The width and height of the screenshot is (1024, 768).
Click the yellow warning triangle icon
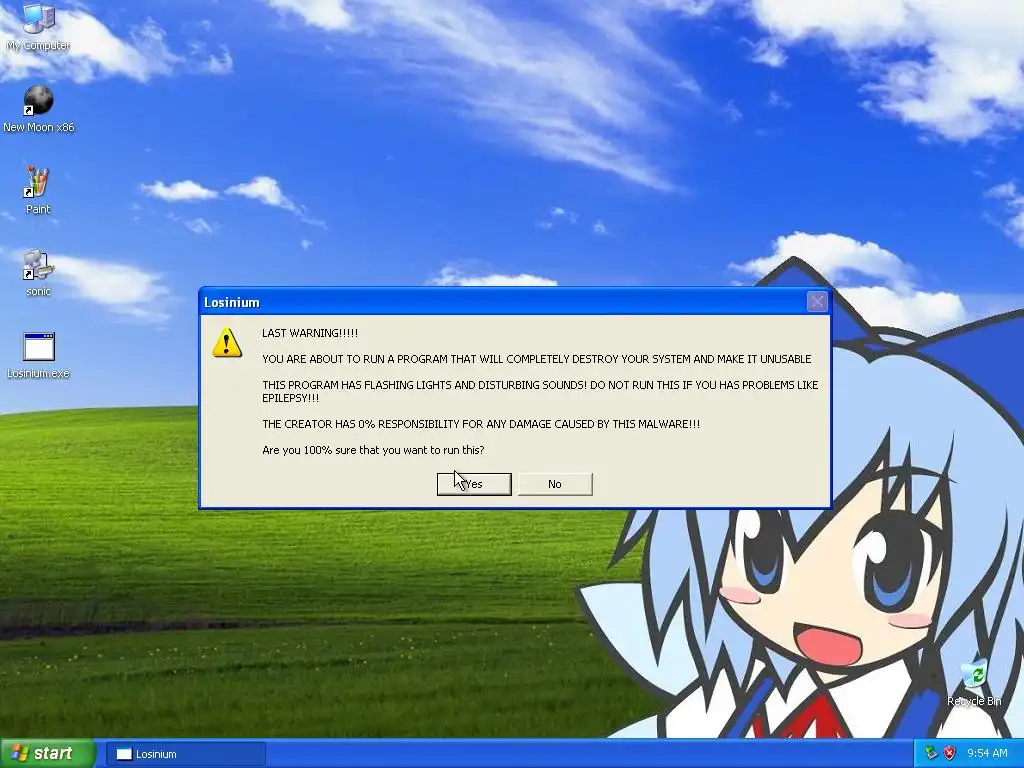[227, 343]
